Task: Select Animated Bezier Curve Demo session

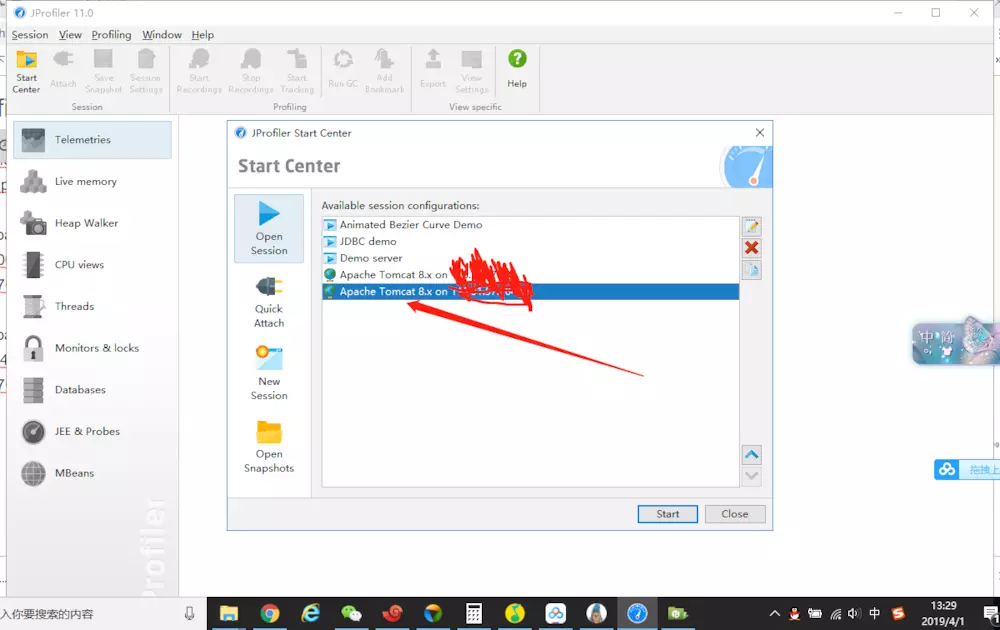Action: click(531, 224)
